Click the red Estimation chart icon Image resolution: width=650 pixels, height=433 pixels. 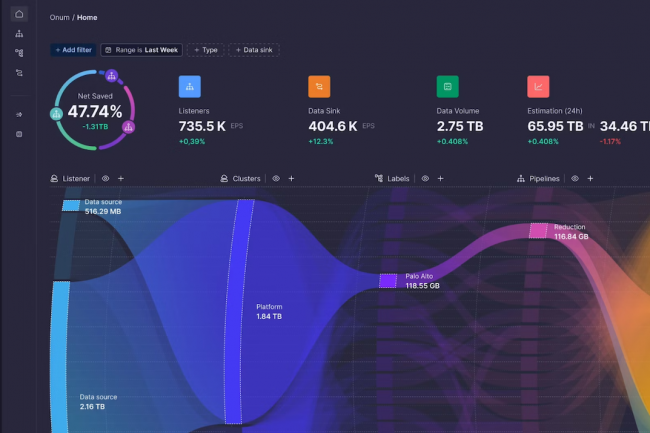click(x=538, y=87)
